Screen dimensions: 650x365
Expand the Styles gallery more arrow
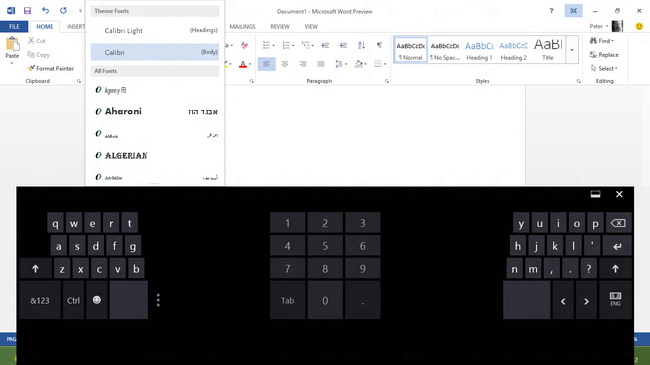point(572,50)
